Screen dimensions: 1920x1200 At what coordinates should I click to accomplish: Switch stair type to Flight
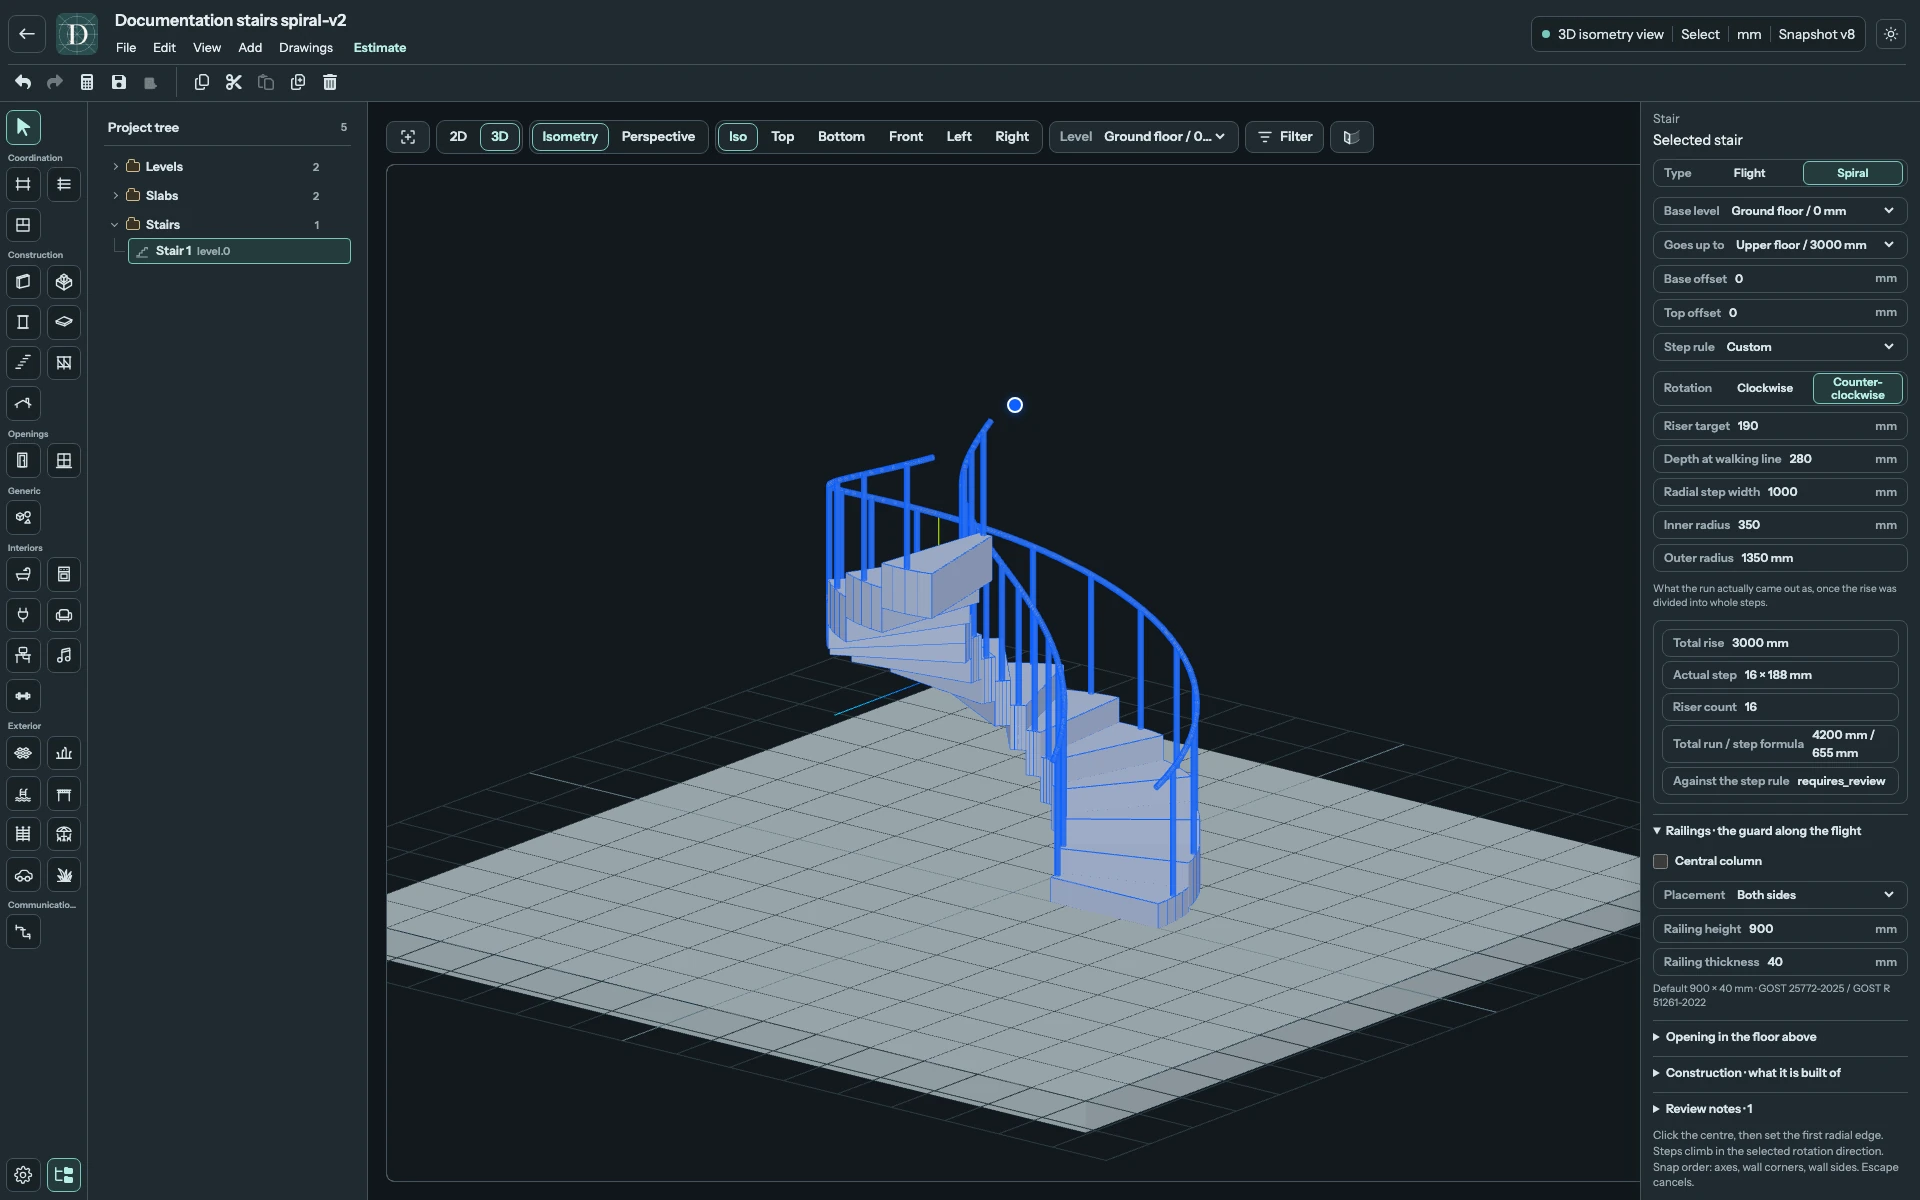(1749, 173)
